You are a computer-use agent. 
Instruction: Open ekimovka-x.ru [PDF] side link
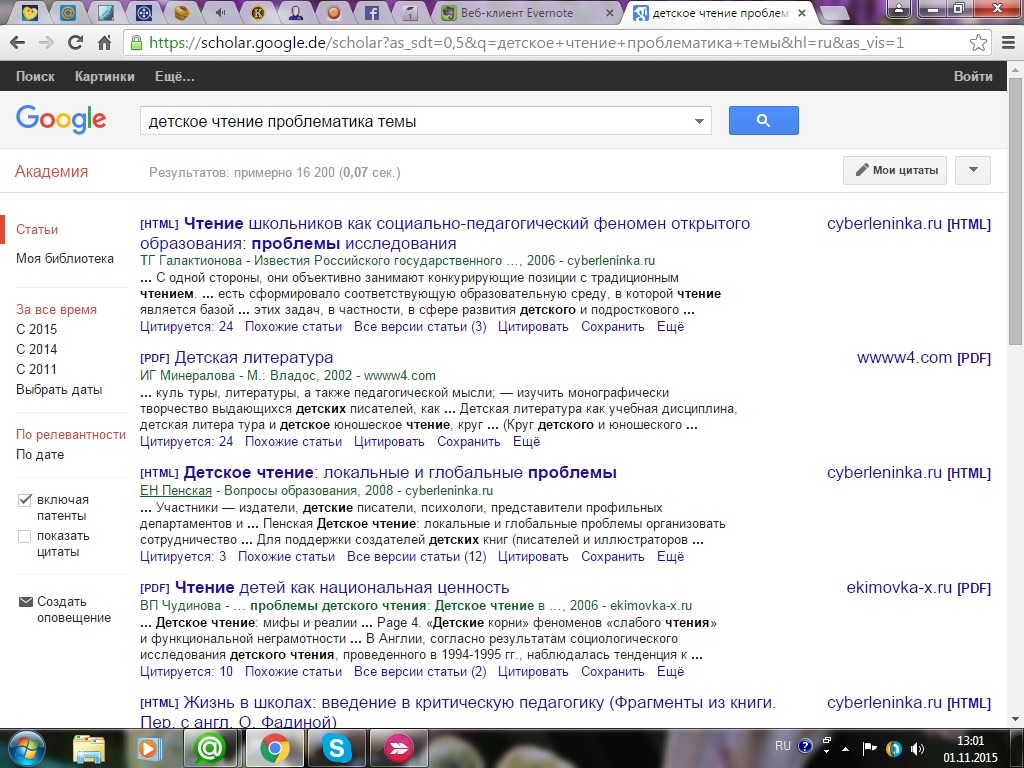918,588
